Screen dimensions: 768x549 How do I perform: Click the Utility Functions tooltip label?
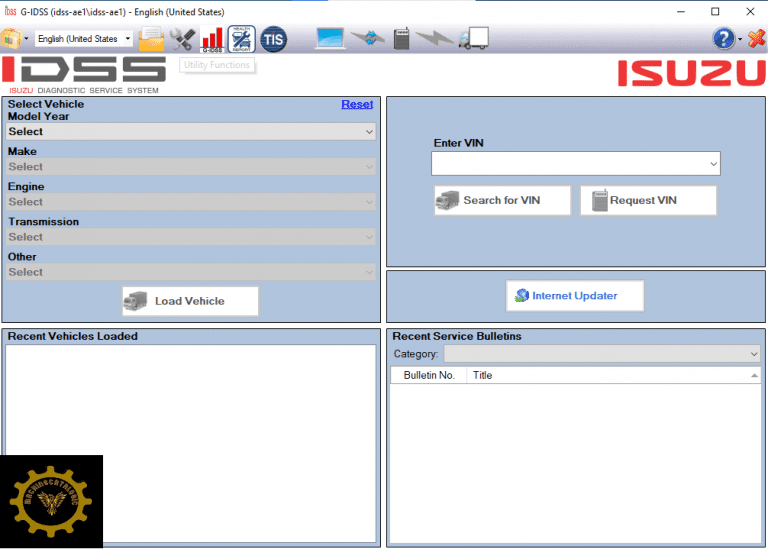coord(216,65)
